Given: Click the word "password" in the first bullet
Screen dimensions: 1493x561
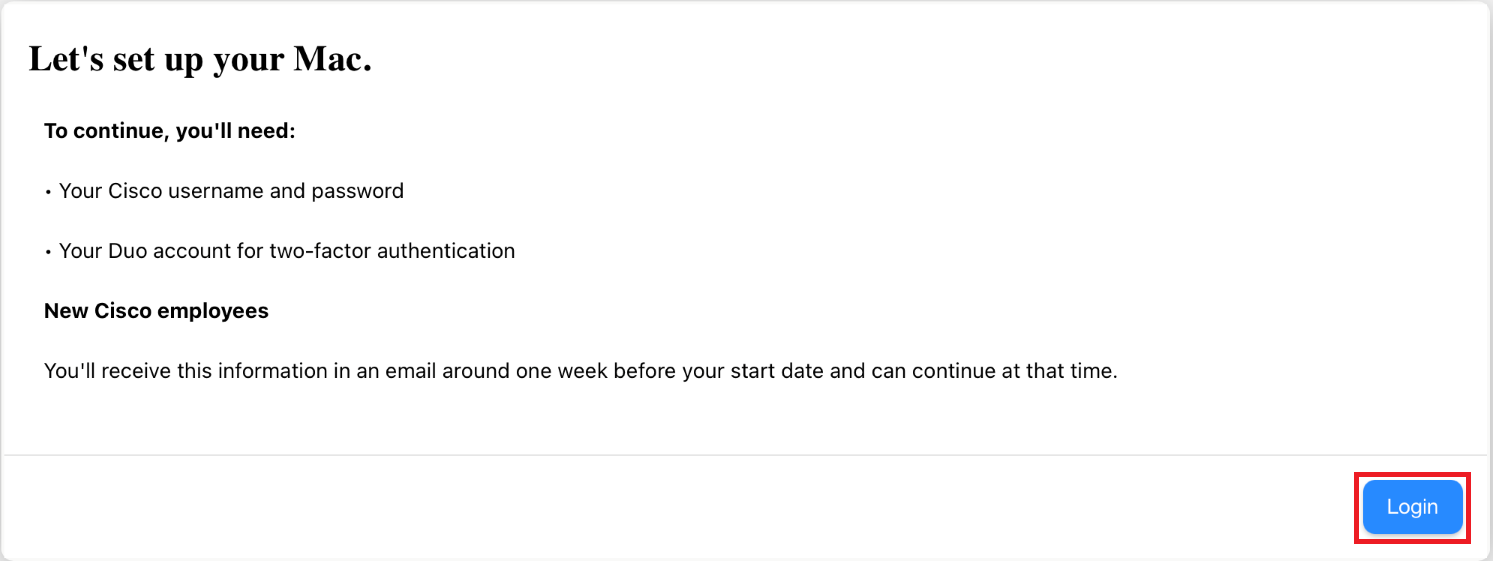Looking at the screenshot, I should 358,191.
